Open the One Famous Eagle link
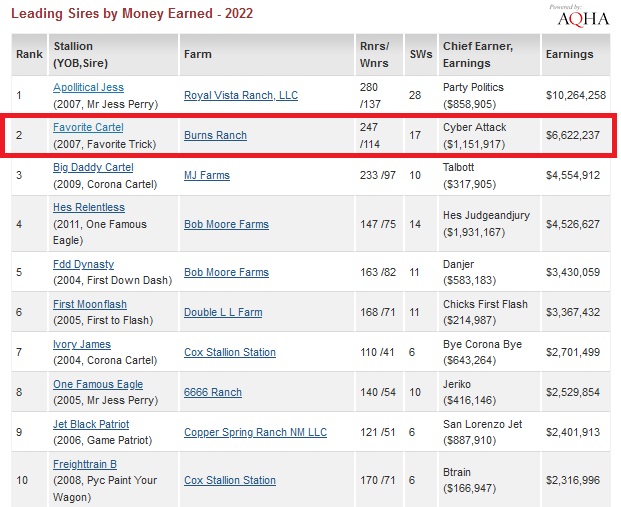The height and width of the screenshot is (507, 621). point(98,385)
